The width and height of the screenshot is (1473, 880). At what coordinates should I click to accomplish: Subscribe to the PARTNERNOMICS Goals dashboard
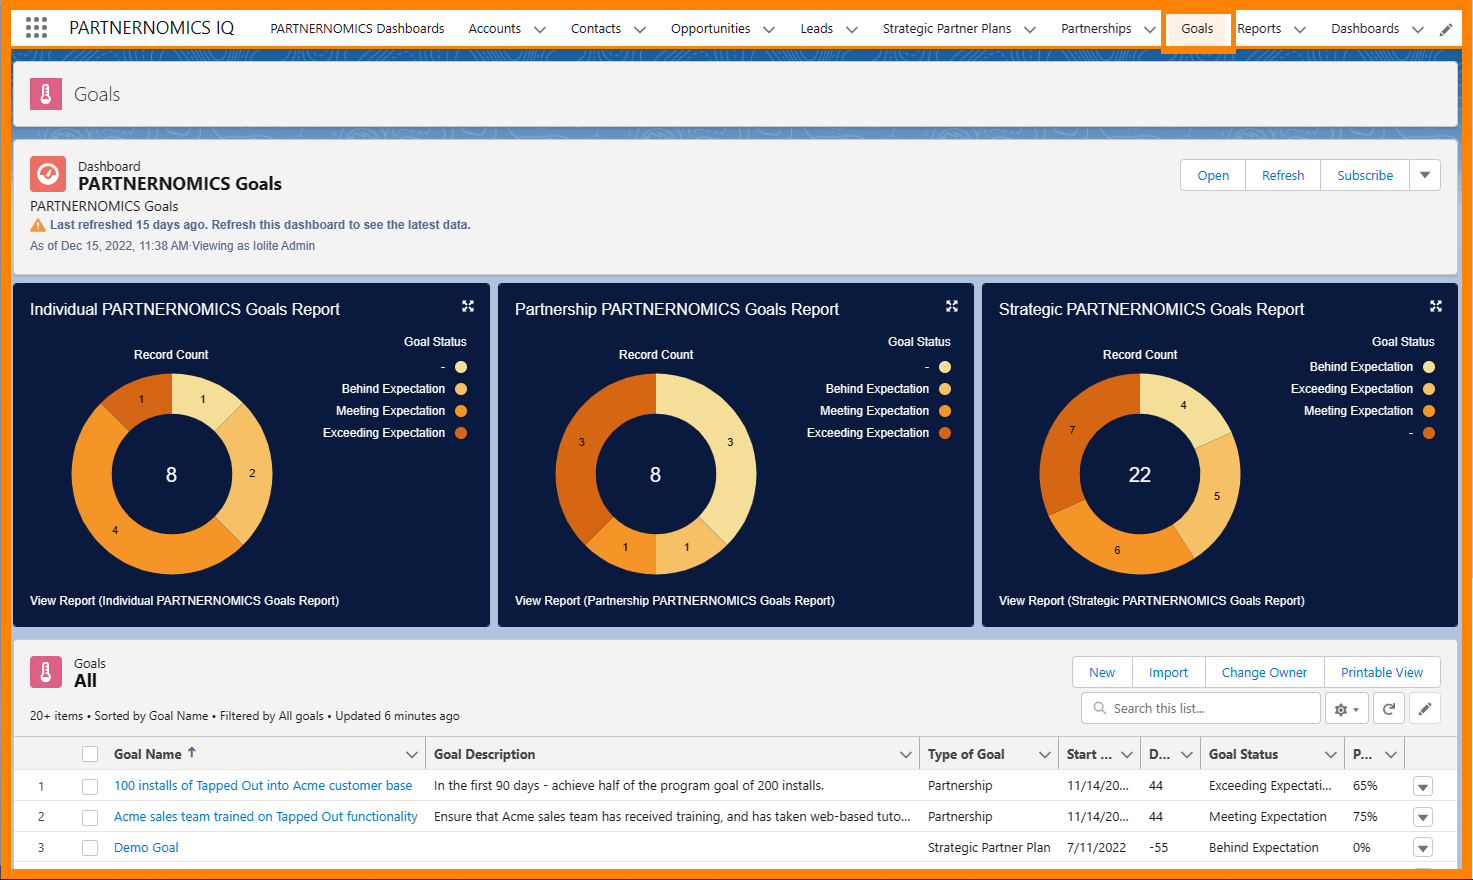[x=1365, y=175]
